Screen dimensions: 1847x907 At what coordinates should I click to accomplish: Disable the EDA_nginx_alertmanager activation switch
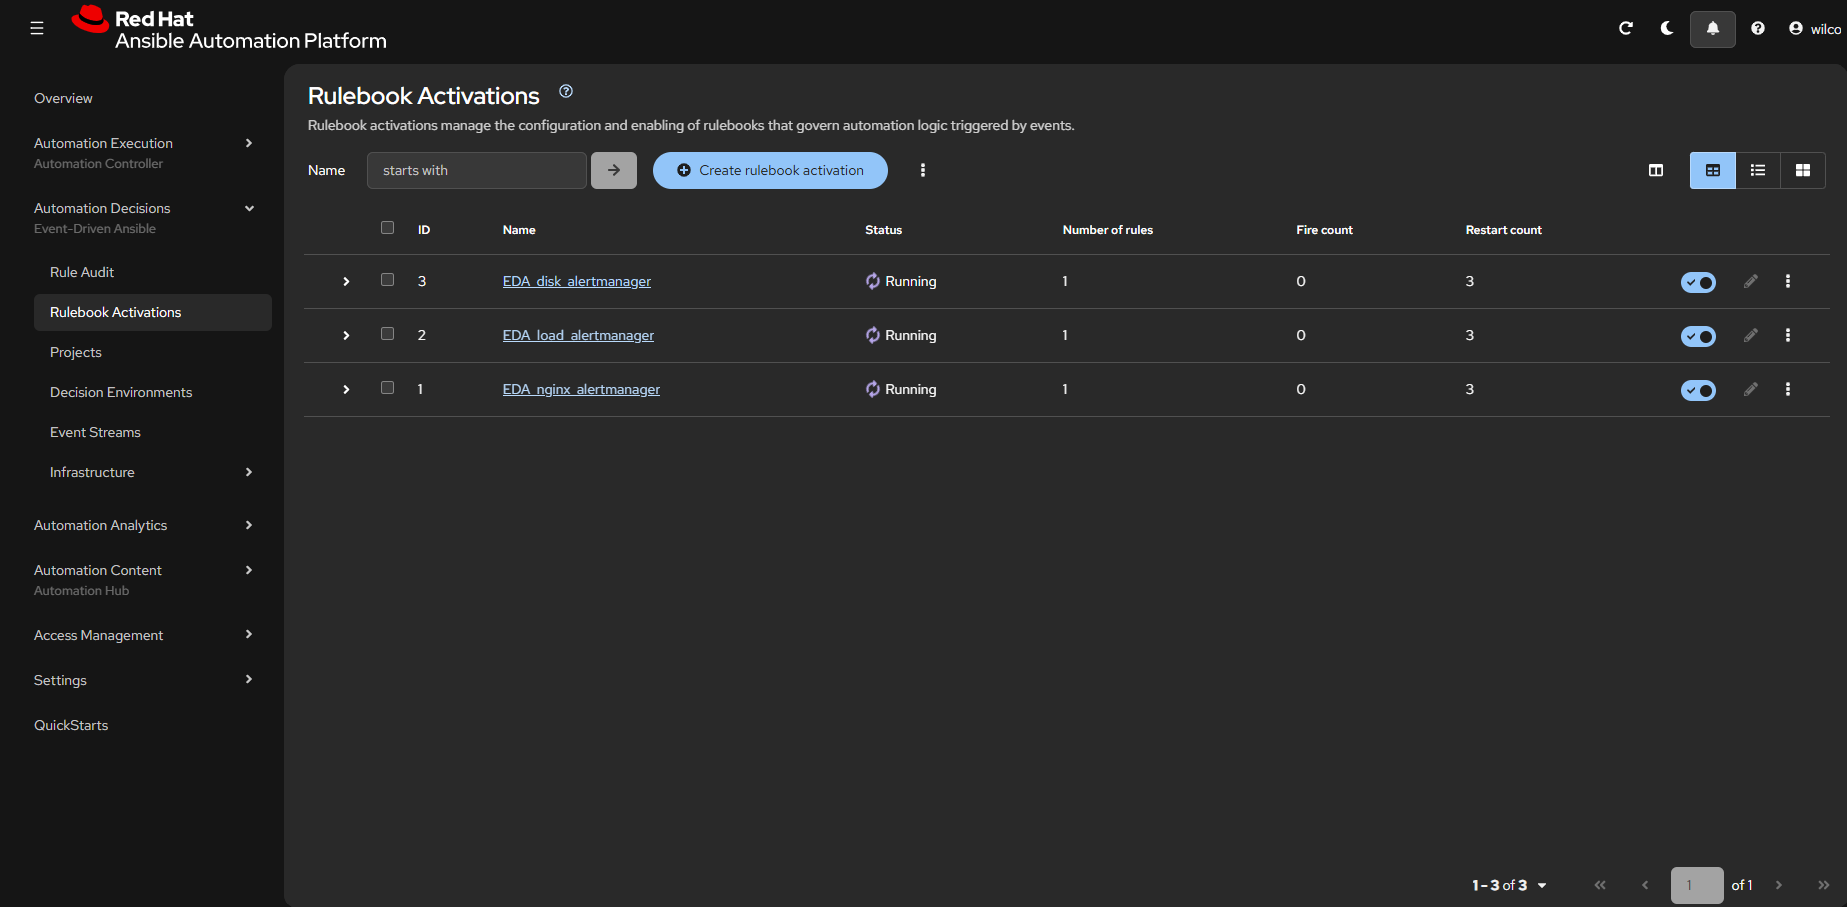[1698, 390]
